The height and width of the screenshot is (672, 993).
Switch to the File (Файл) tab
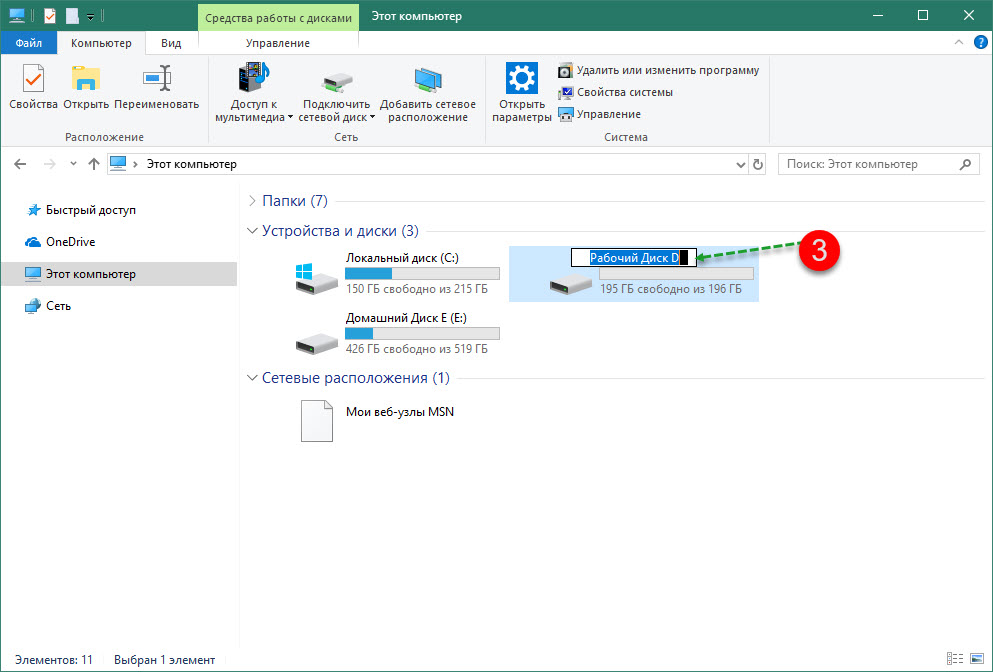pyautogui.click(x=28, y=43)
